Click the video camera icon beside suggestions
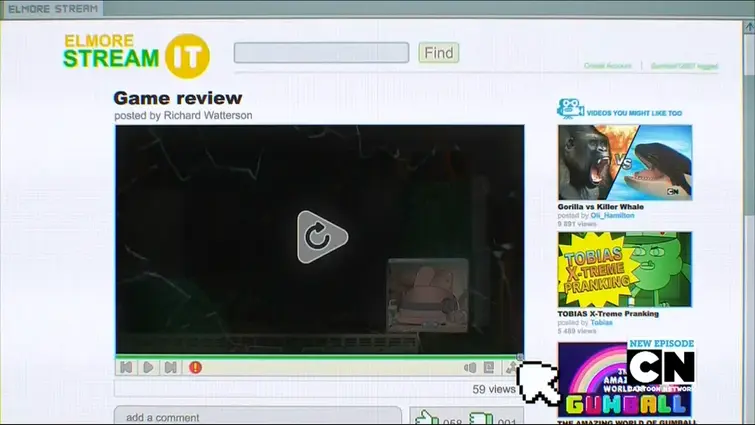This screenshot has width=755, height=425. 571,108
